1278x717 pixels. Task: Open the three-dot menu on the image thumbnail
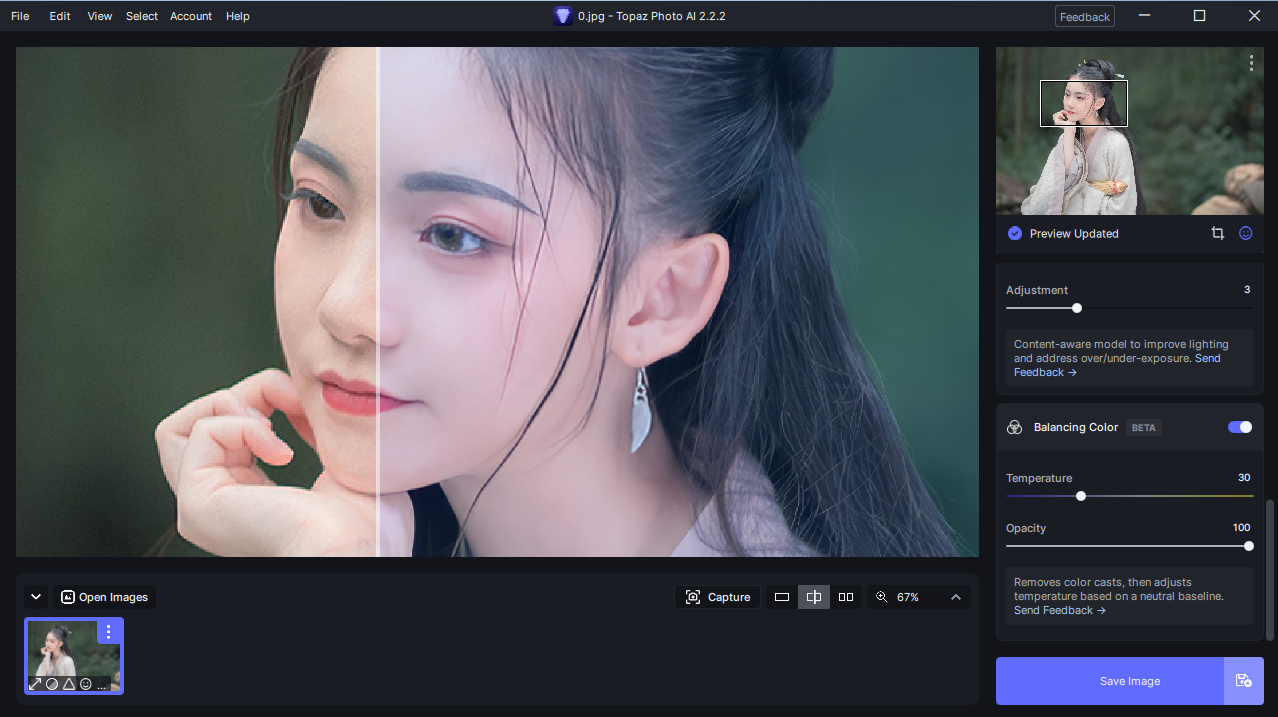tap(108, 631)
